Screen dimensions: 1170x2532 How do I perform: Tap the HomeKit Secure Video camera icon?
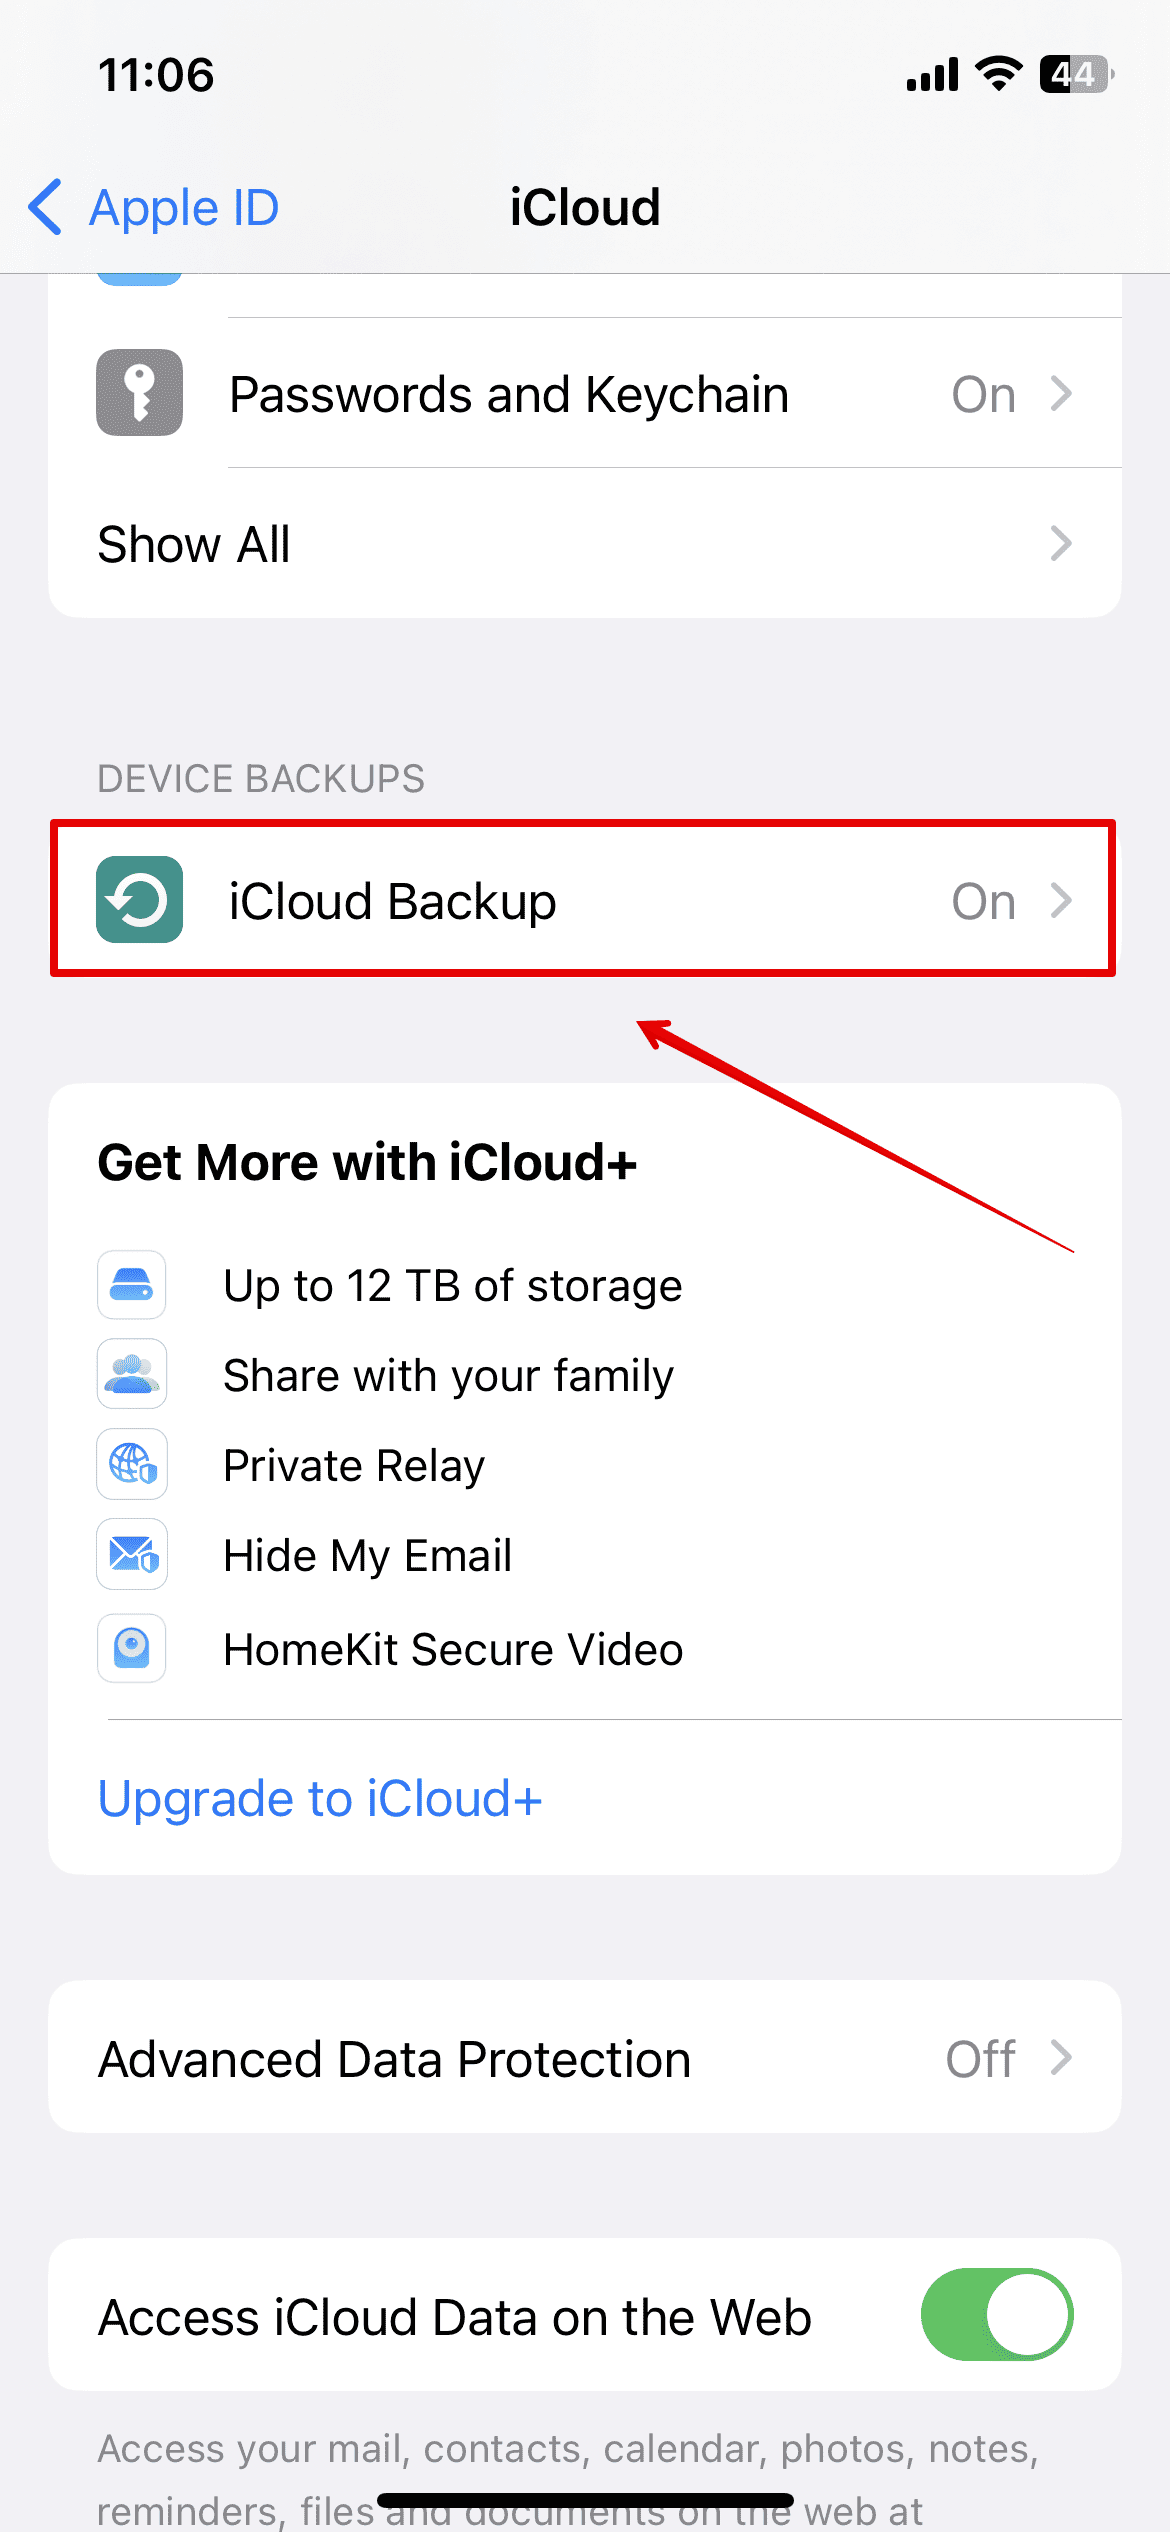pyautogui.click(x=132, y=1648)
